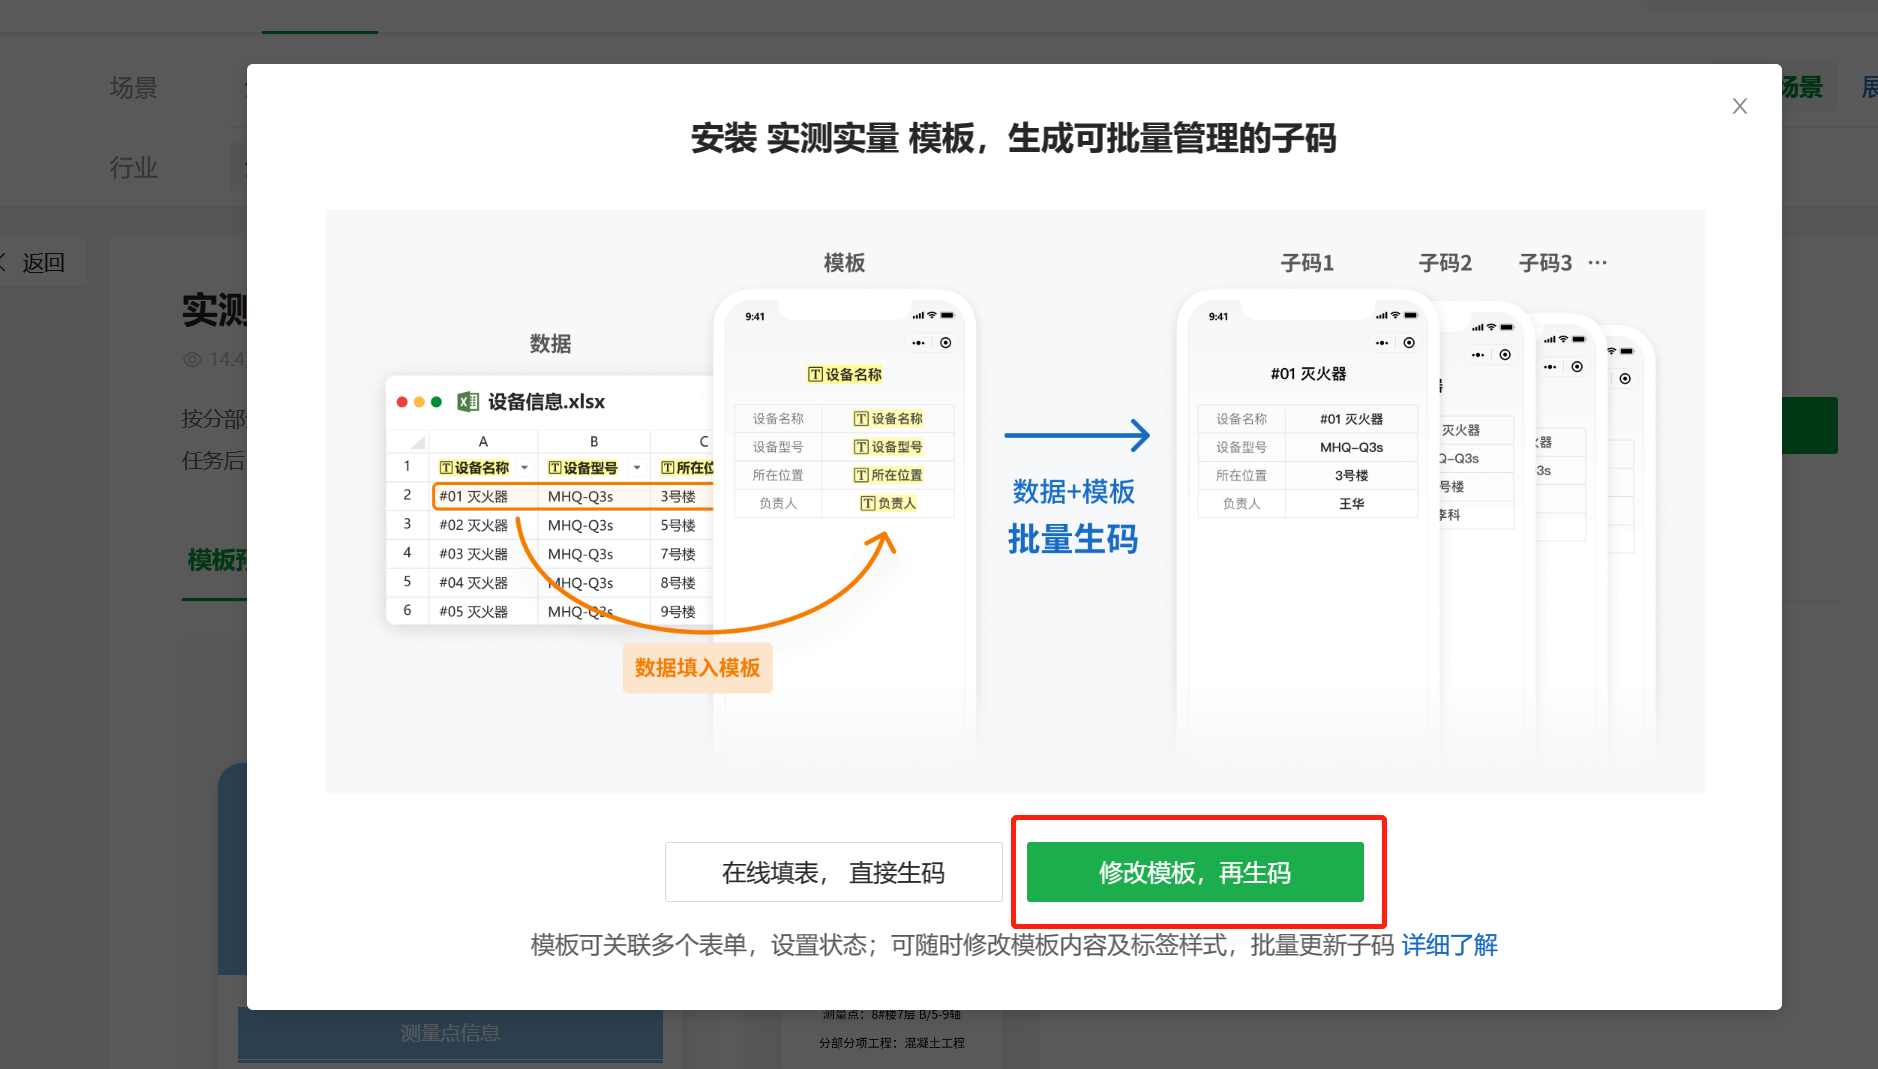Click the 在线填表，直接生码 button
1878x1069 pixels.
pyautogui.click(x=833, y=872)
